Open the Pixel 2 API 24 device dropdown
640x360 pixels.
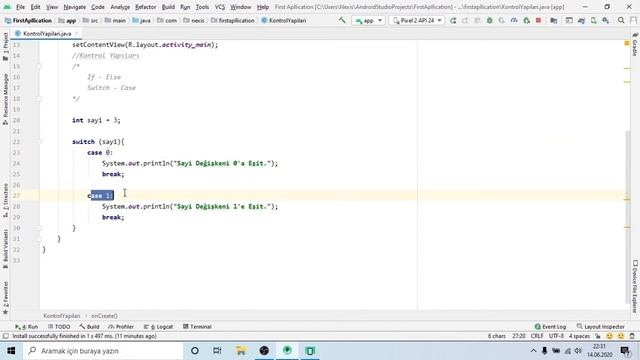tap(417, 20)
